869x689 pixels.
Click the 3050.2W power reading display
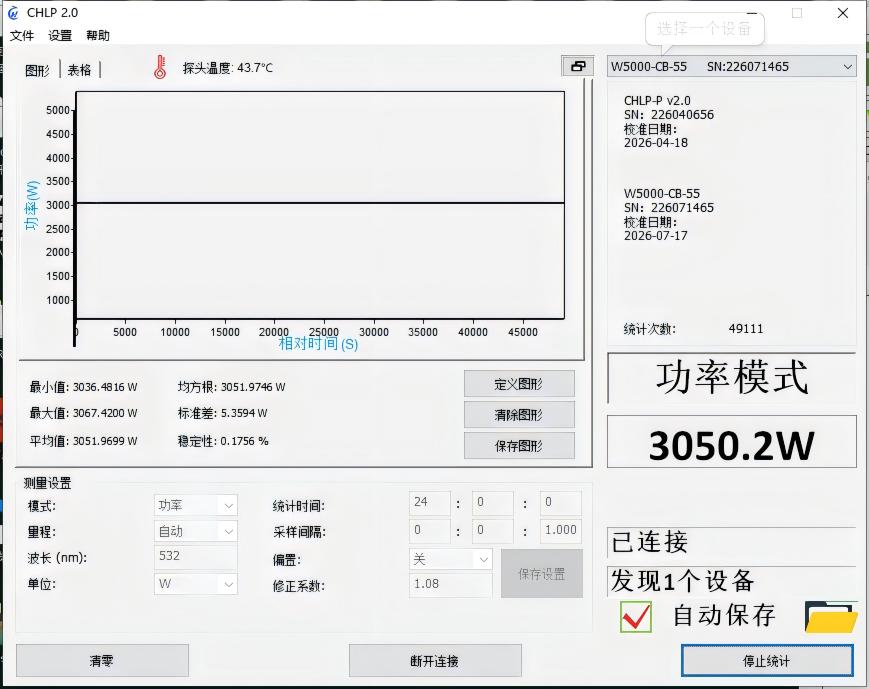pos(732,443)
